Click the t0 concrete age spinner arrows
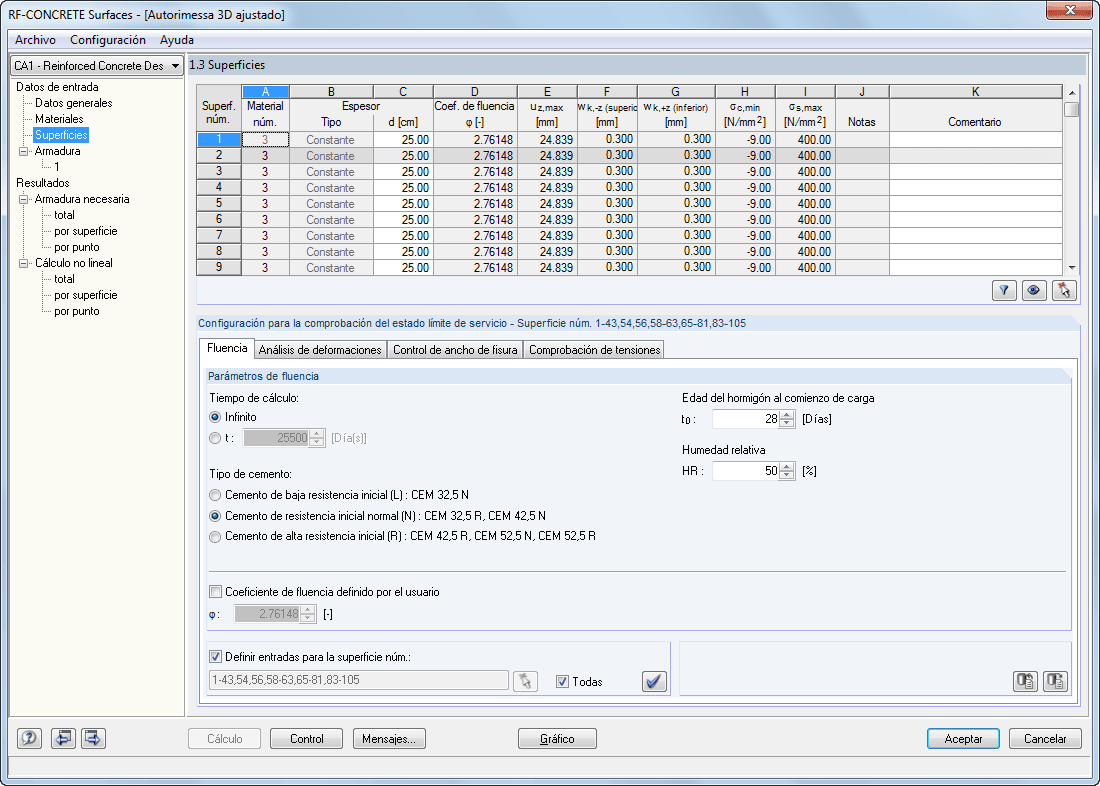This screenshot has height=786, width=1100. (x=787, y=419)
